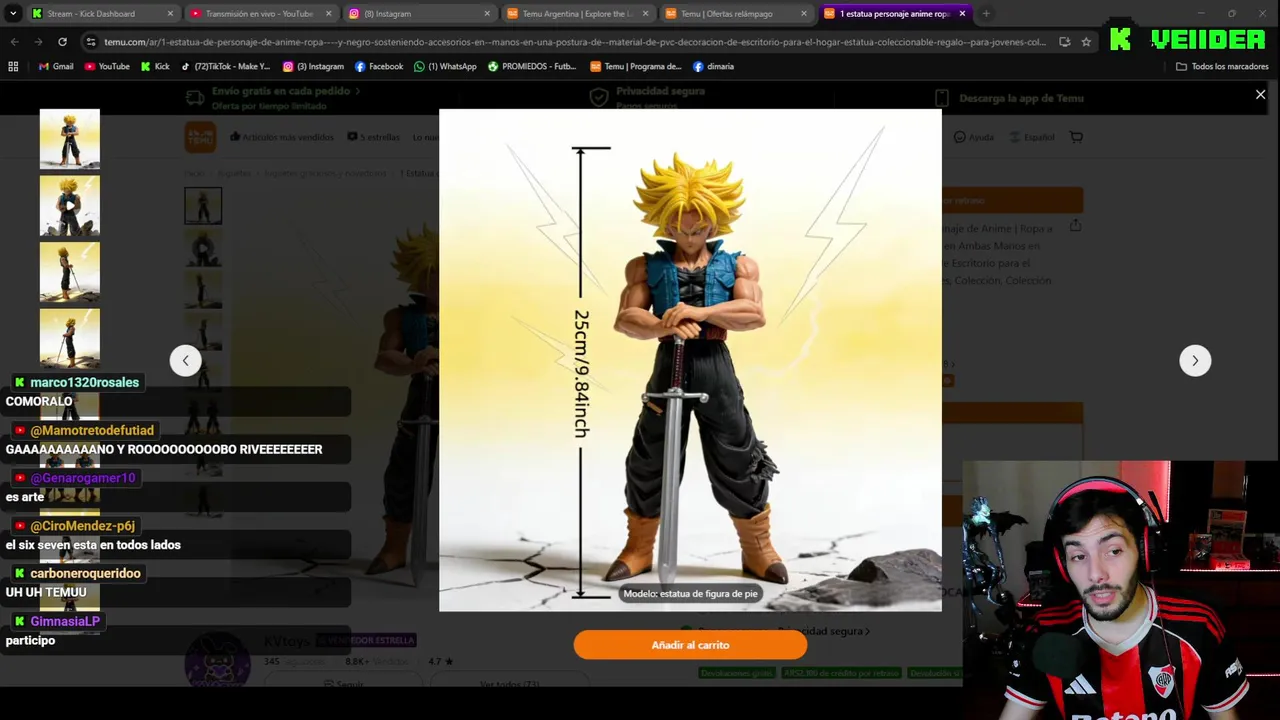This screenshot has height=720, width=1280.
Task: Click the shopping cart icon in the Temu header
Action: (x=1076, y=137)
